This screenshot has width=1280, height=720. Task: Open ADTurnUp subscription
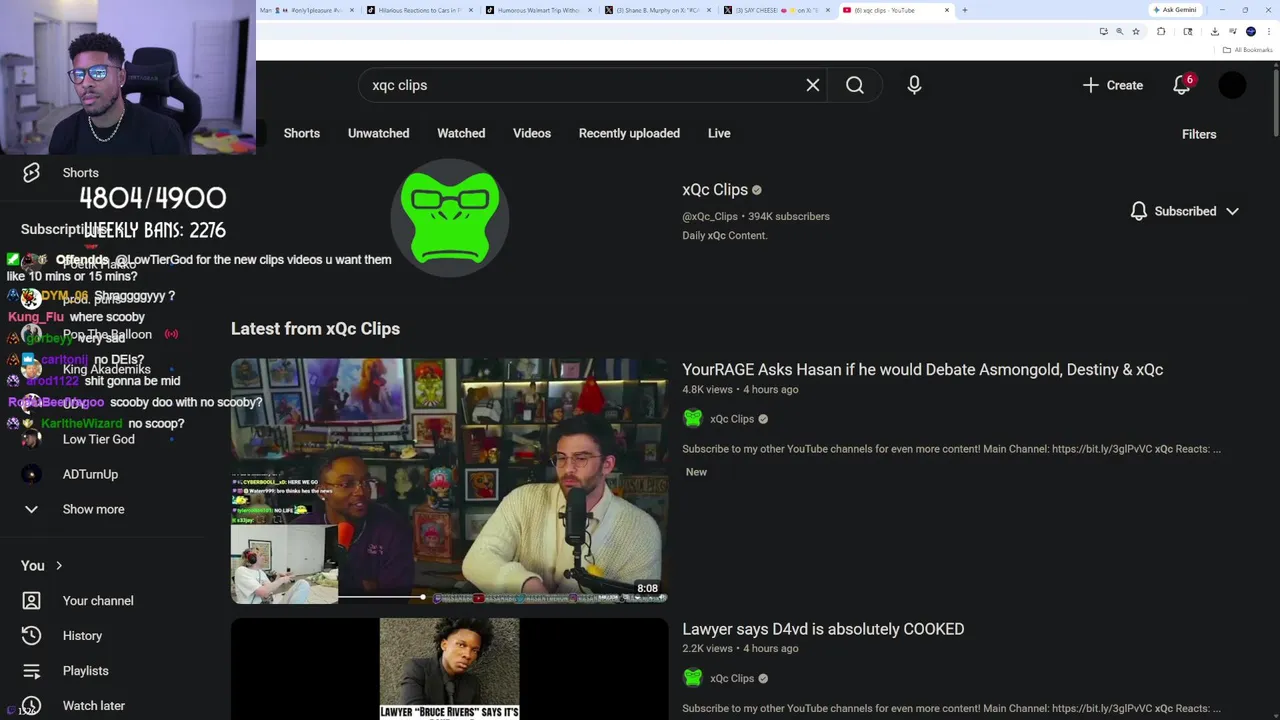[x=90, y=474]
